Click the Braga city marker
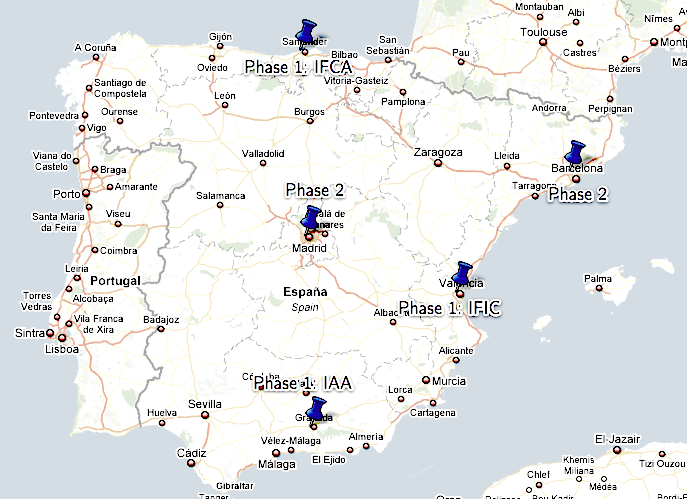The height and width of the screenshot is (499, 687). (95, 169)
